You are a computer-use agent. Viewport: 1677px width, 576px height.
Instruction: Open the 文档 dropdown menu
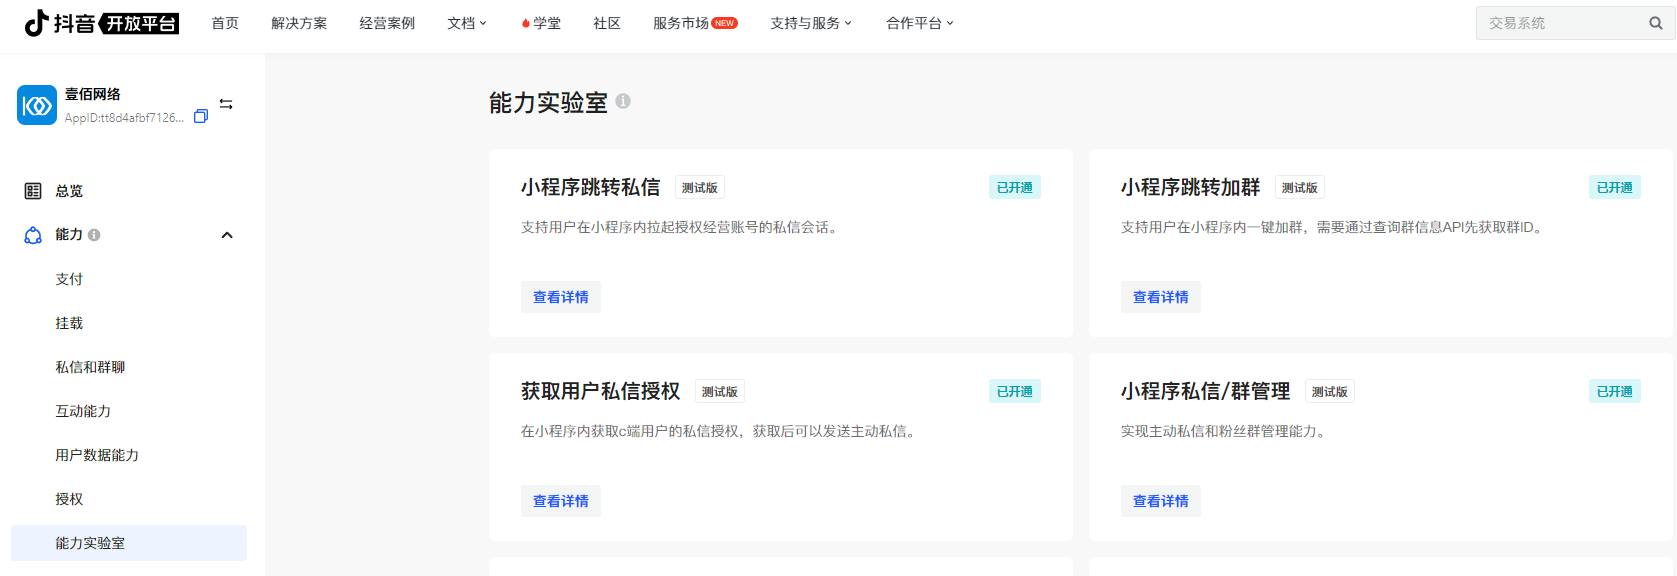[466, 23]
